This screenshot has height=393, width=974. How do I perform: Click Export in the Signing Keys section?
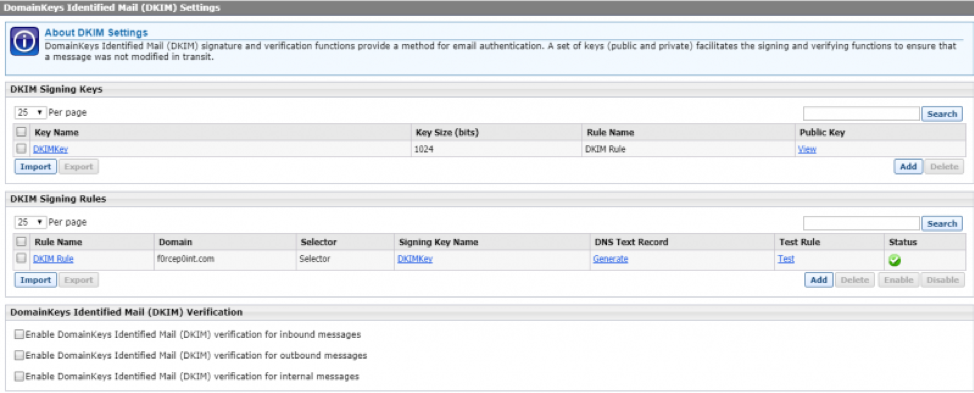[x=79, y=166]
